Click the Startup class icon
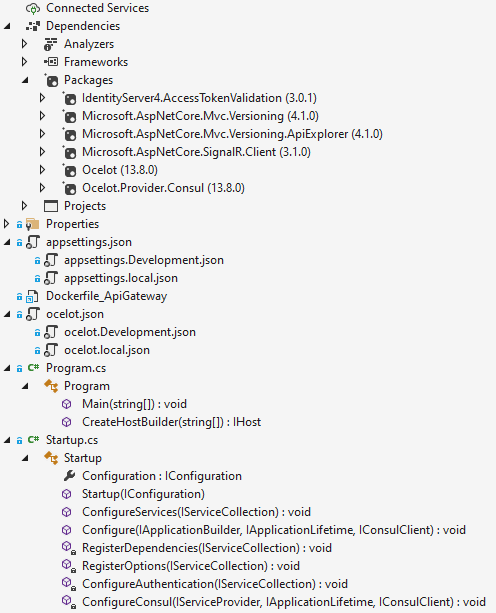 point(51,458)
